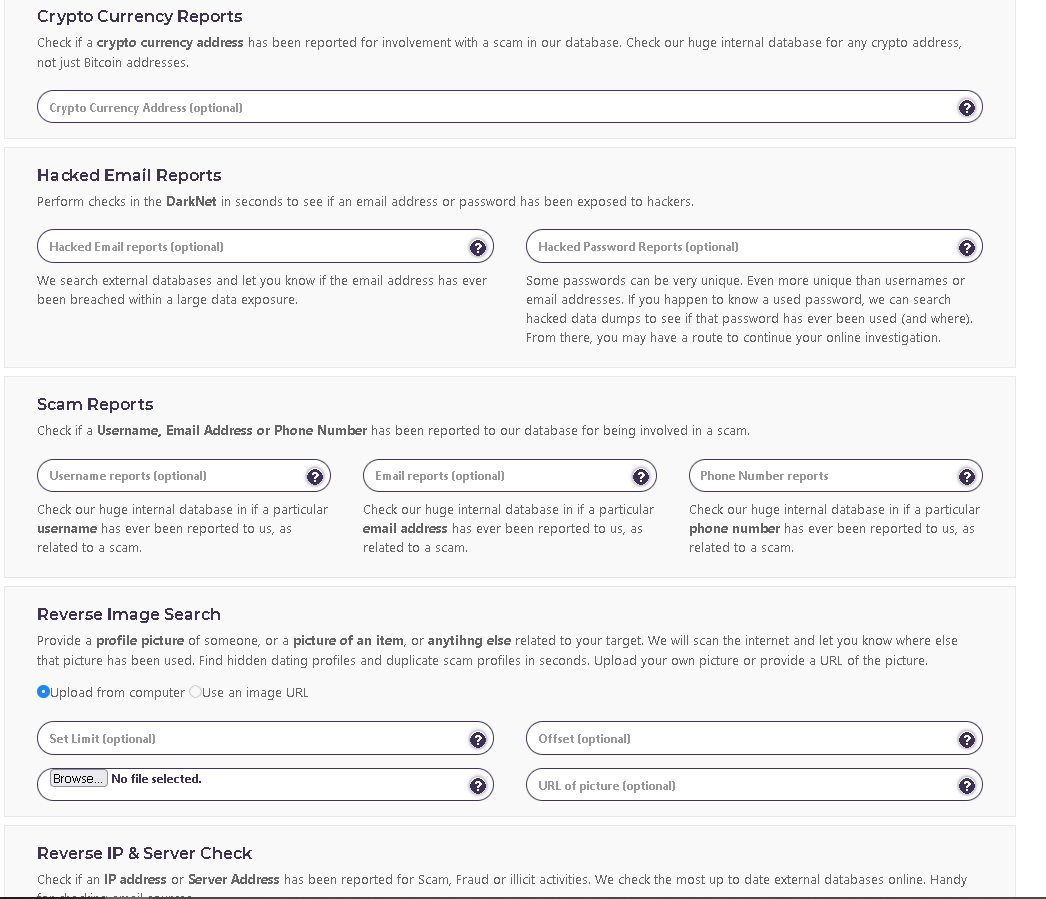
Task: Open help for Offset field
Action: (967, 739)
